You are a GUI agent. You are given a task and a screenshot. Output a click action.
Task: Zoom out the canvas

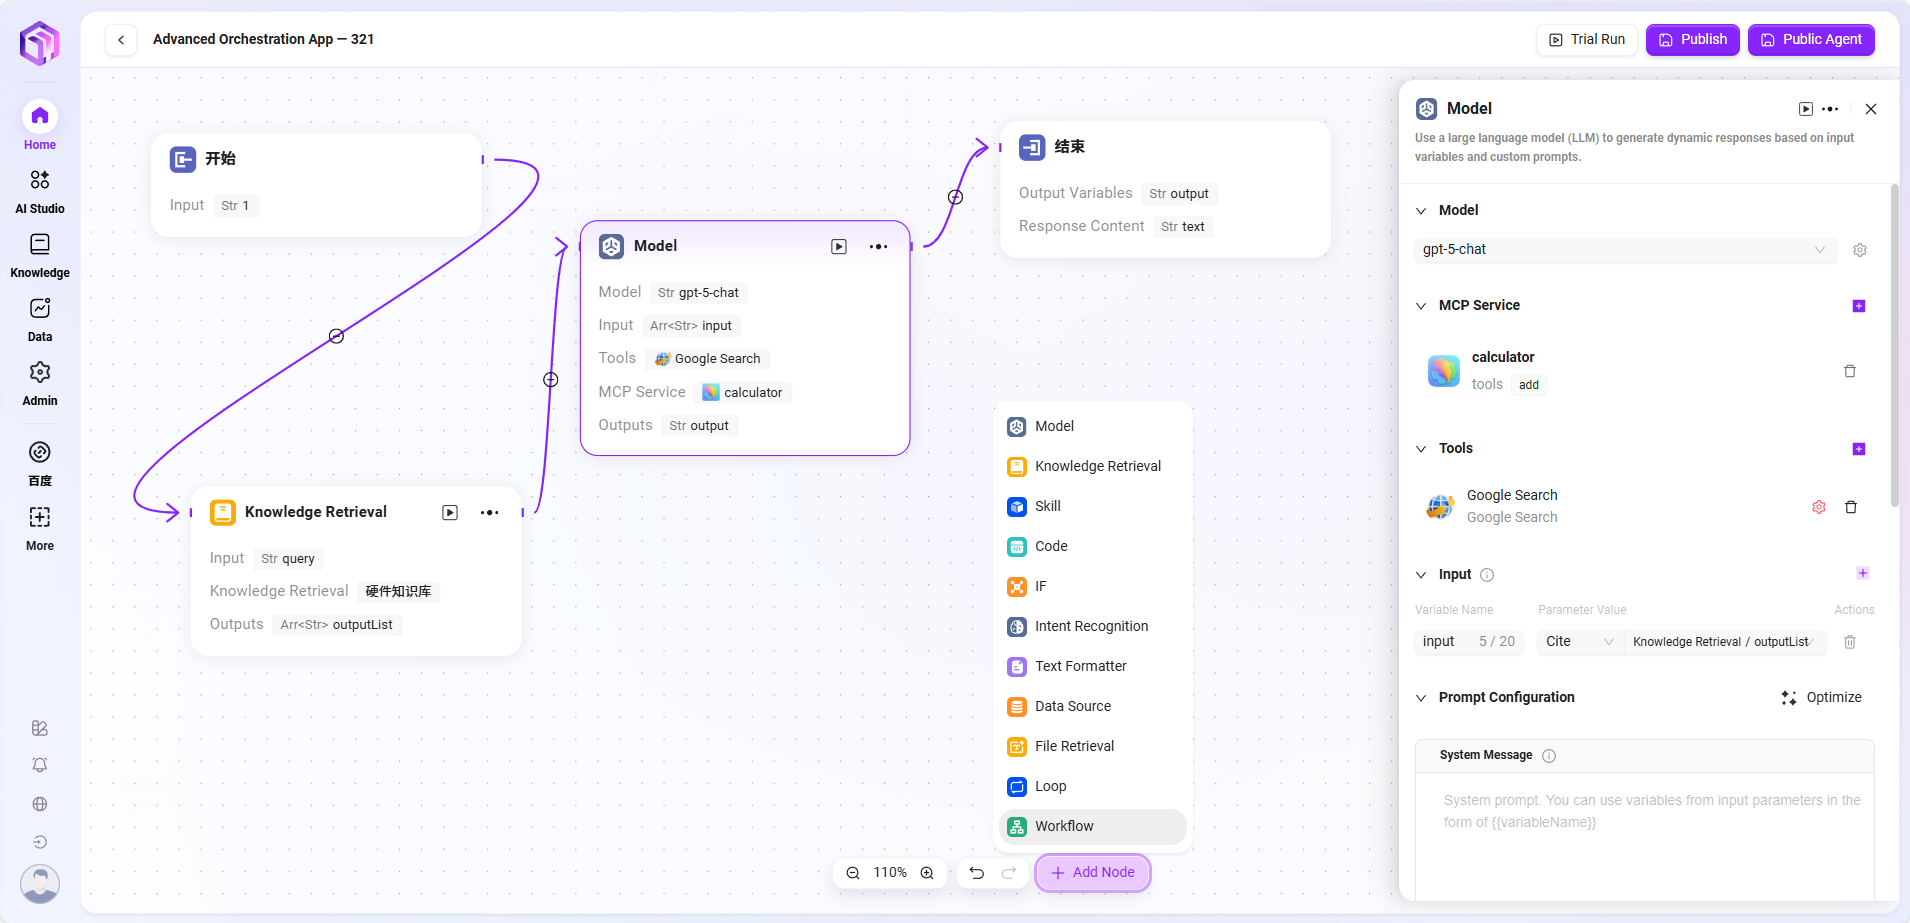(853, 873)
